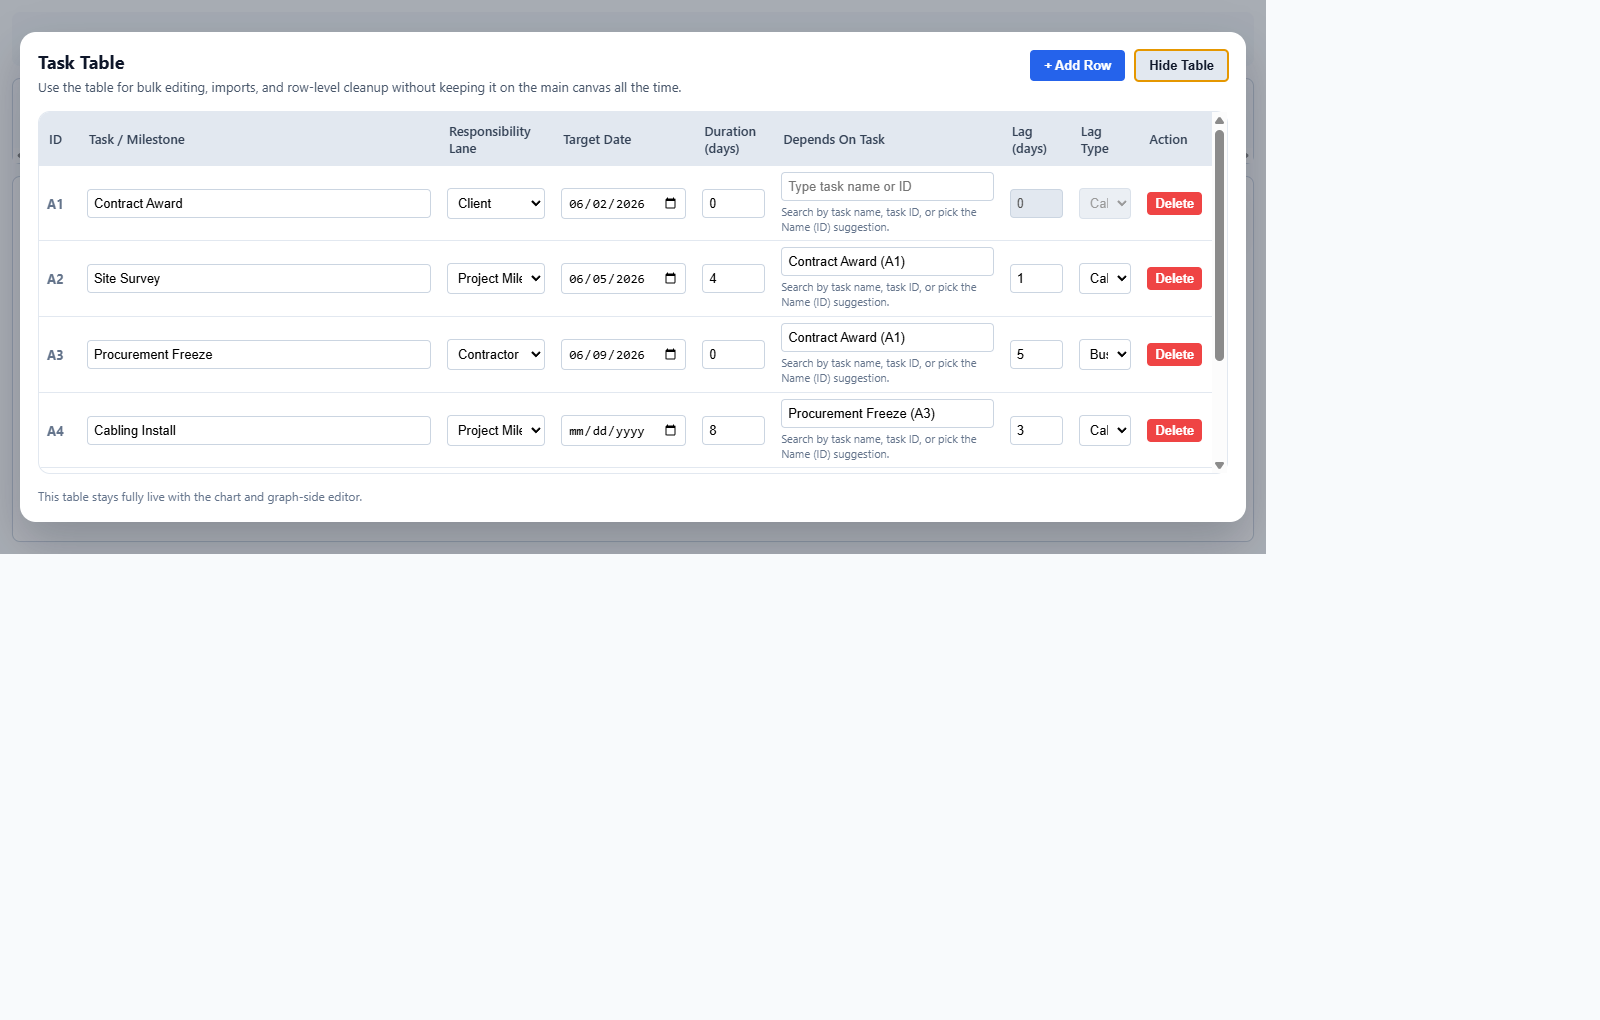Image resolution: width=1600 pixels, height=1020 pixels.
Task: Click the Task Table heading
Action: click(81, 62)
